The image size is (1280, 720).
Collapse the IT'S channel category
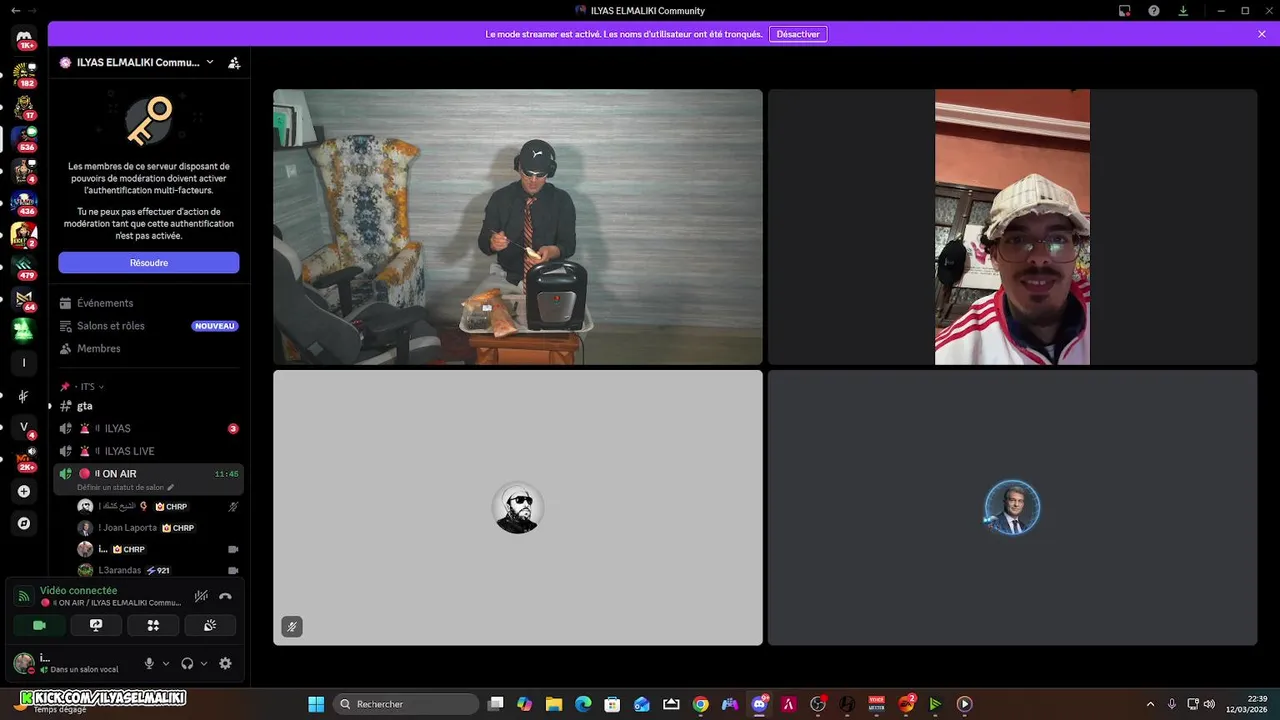click(x=87, y=386)
